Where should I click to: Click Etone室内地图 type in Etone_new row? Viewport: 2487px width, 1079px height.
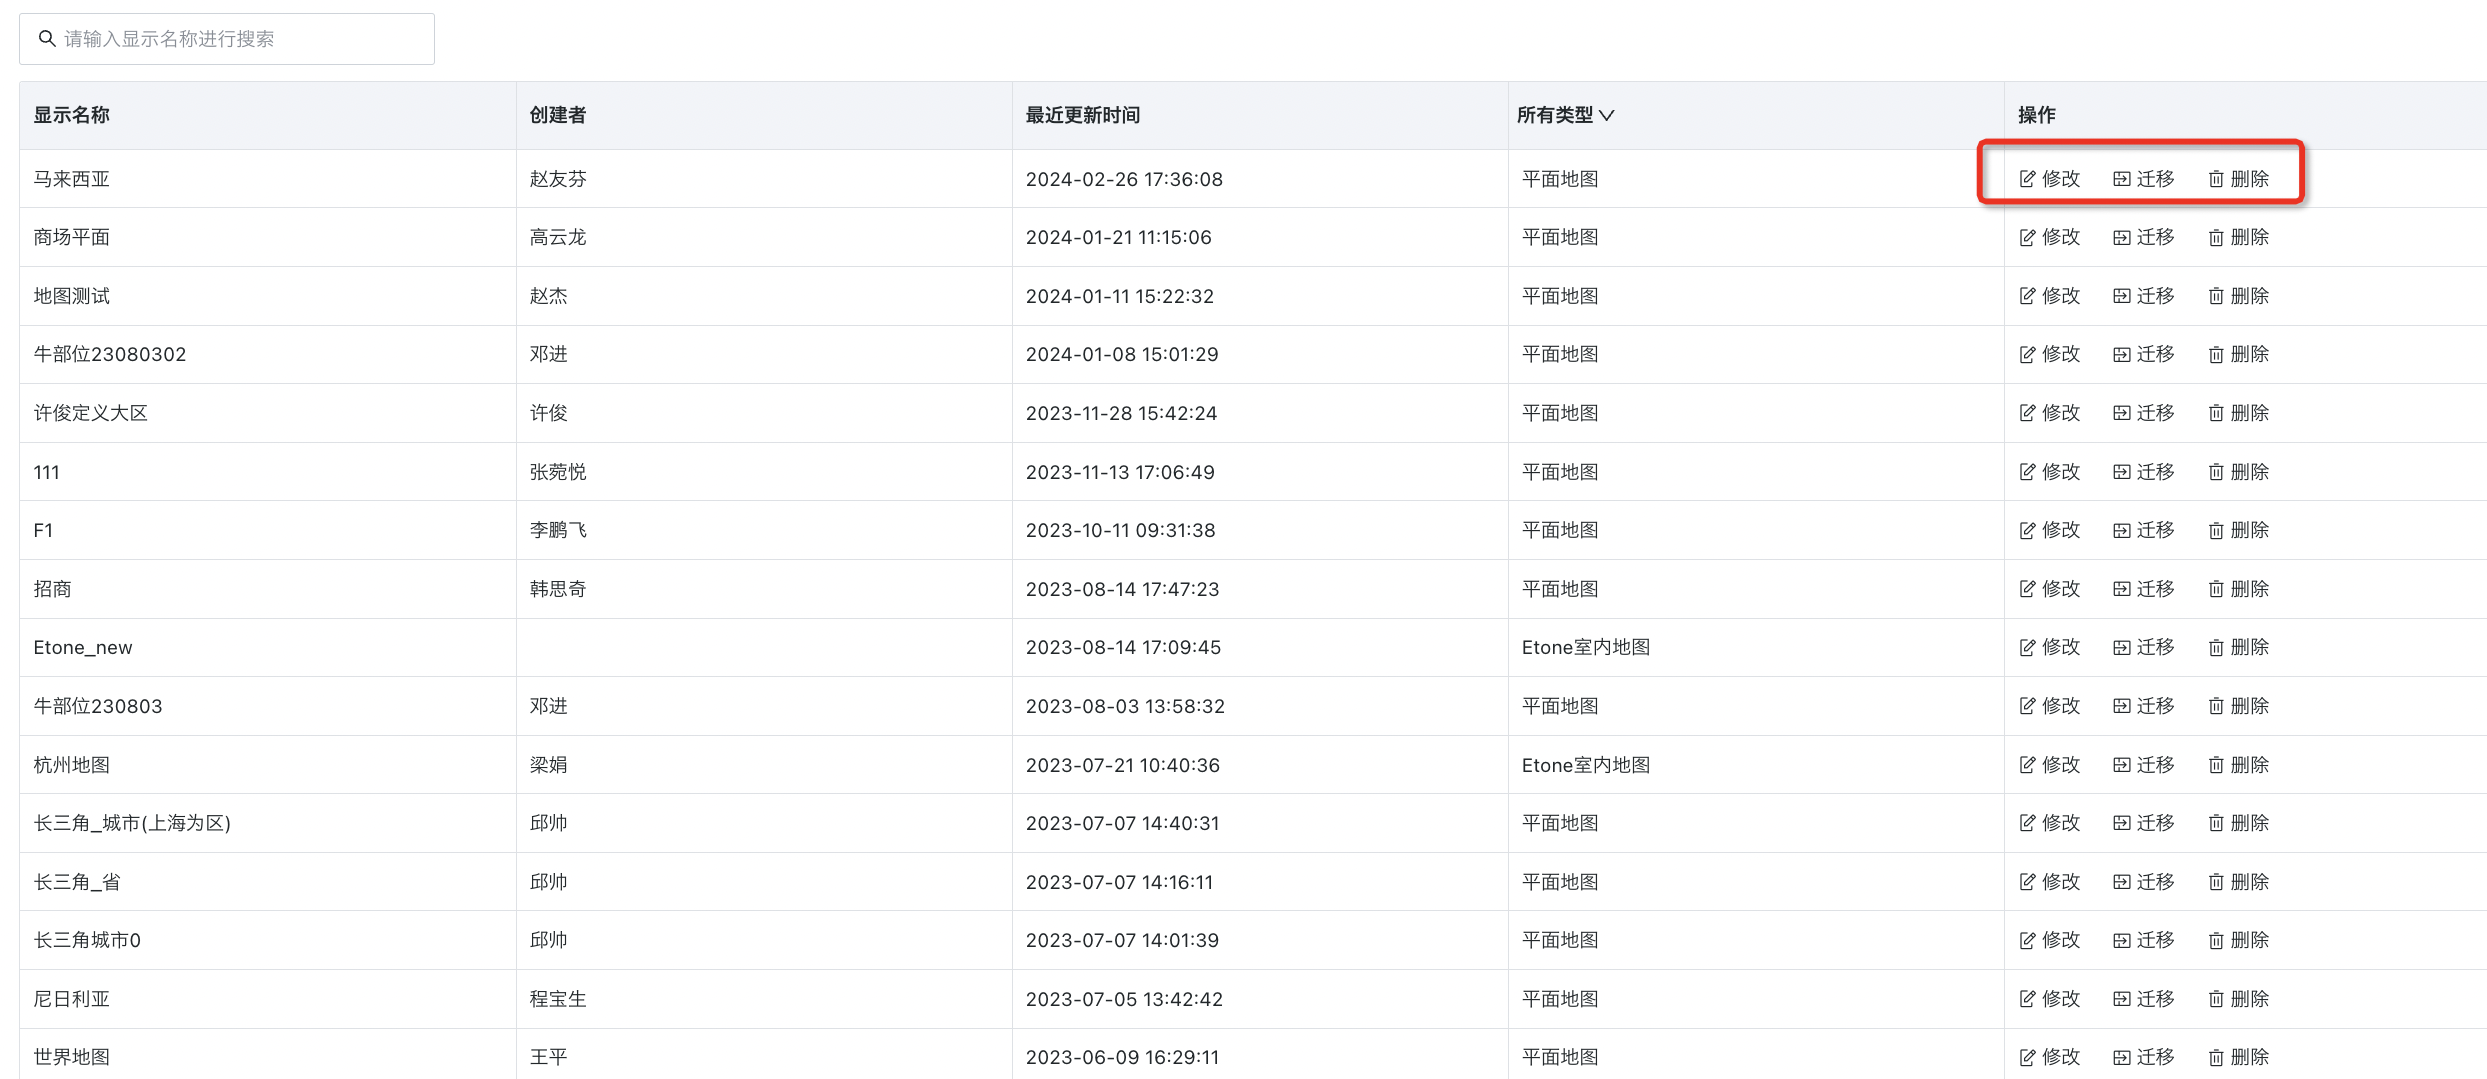(1586, 647)
